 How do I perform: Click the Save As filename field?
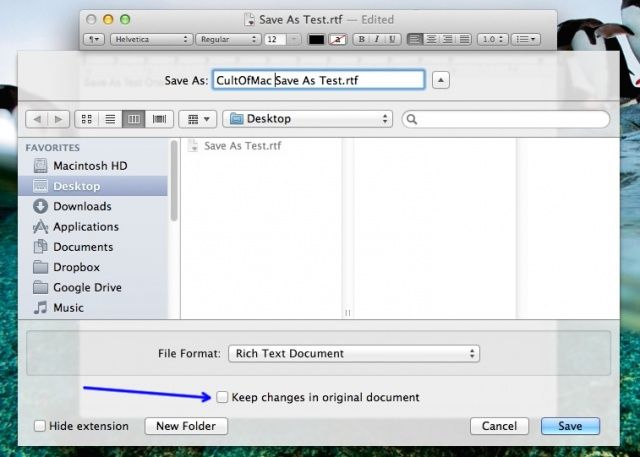click(x=318, y=80)
